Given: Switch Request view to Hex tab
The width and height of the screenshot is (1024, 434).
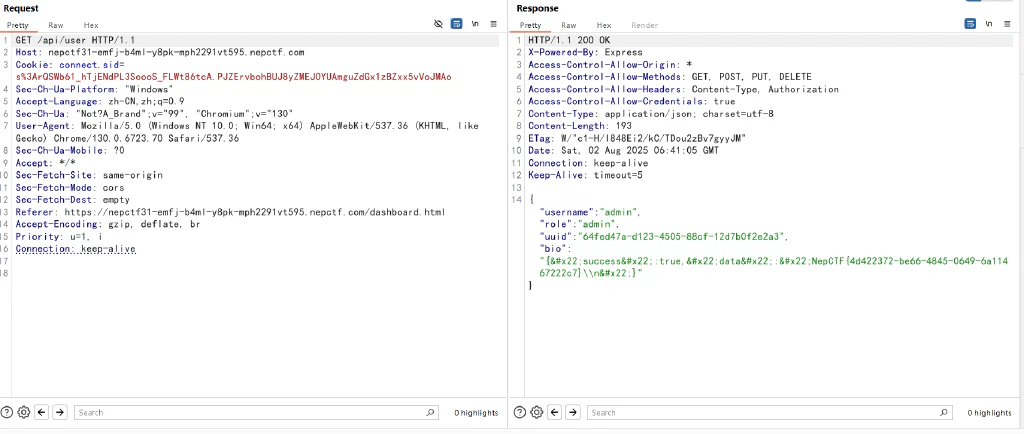Looking at the screenshot, I should [91, 25].
